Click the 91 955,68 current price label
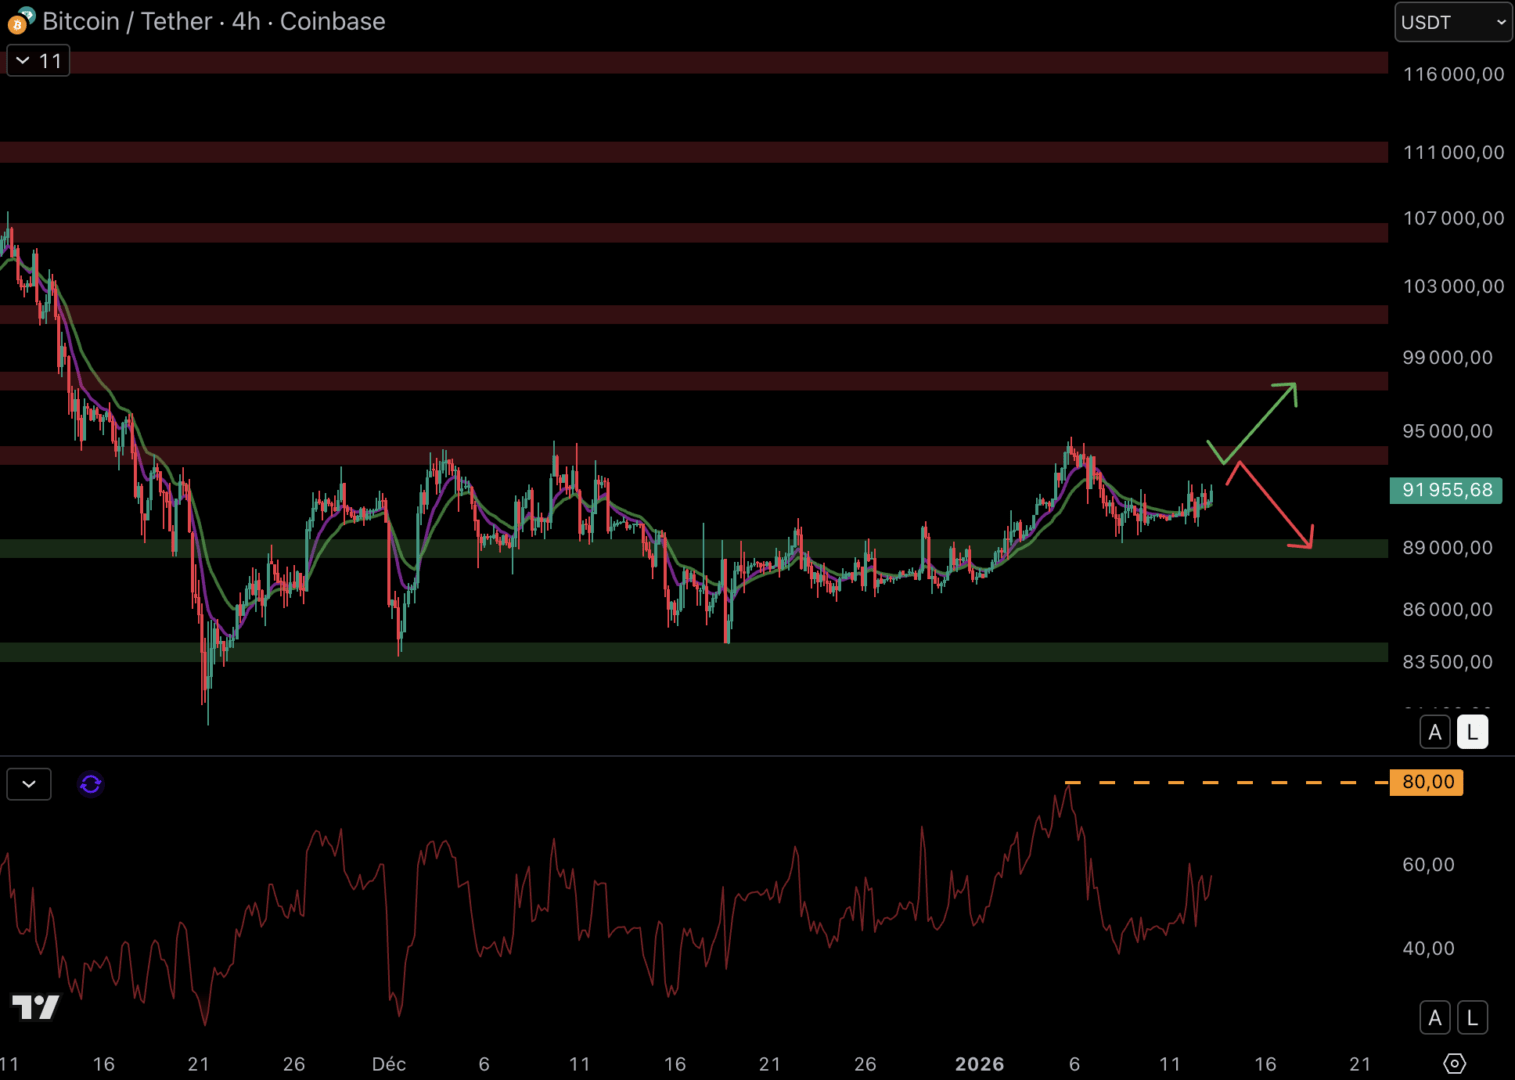1515x1080 pixels. (1446, 490)
